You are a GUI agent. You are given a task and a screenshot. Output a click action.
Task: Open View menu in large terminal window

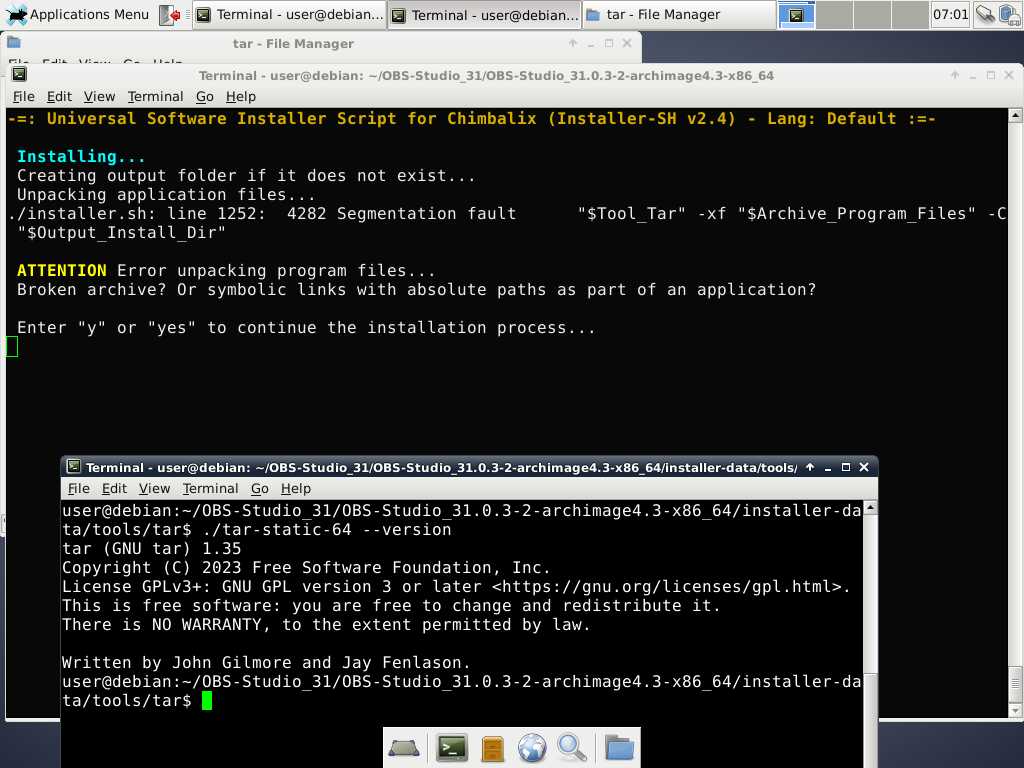click(99, 97)
